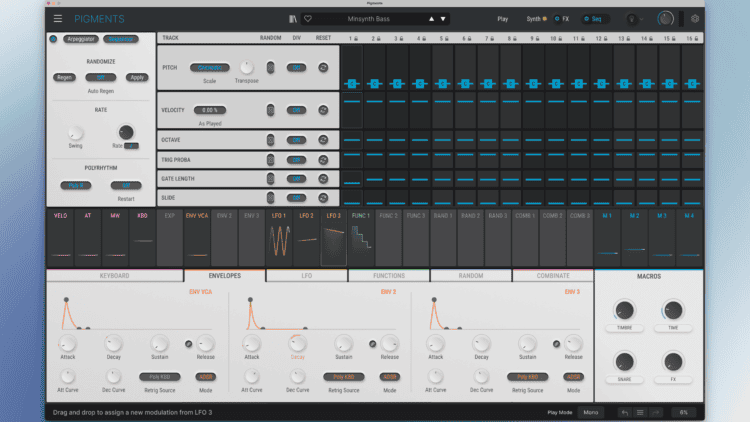Toggle ENV VCA release link icon

(188, 344)
